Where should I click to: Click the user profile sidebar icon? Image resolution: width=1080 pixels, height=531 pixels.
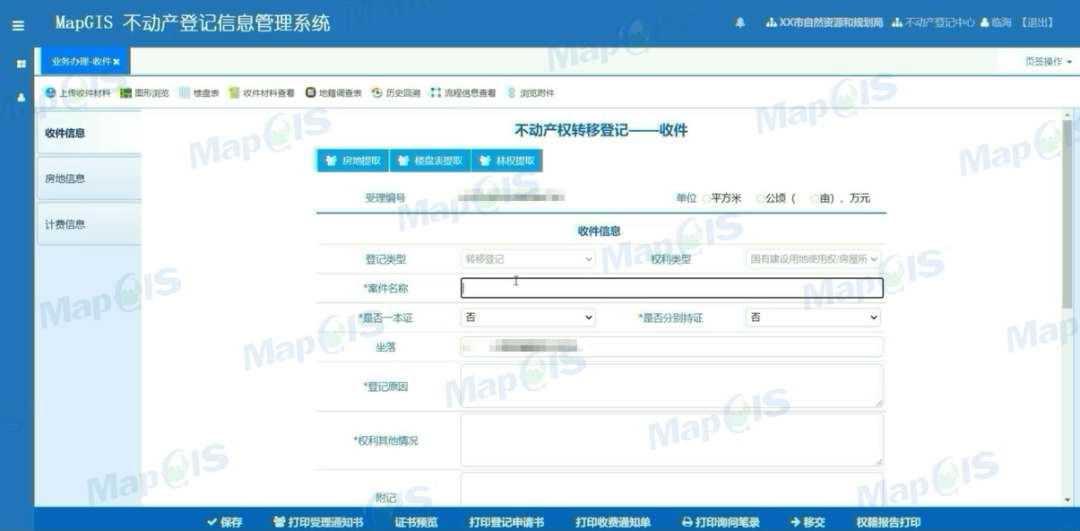pos(21,97)
